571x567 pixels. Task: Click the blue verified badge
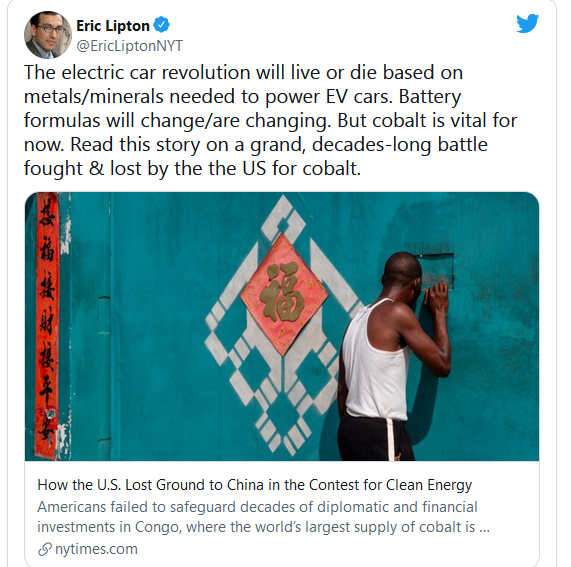[161, 25]
